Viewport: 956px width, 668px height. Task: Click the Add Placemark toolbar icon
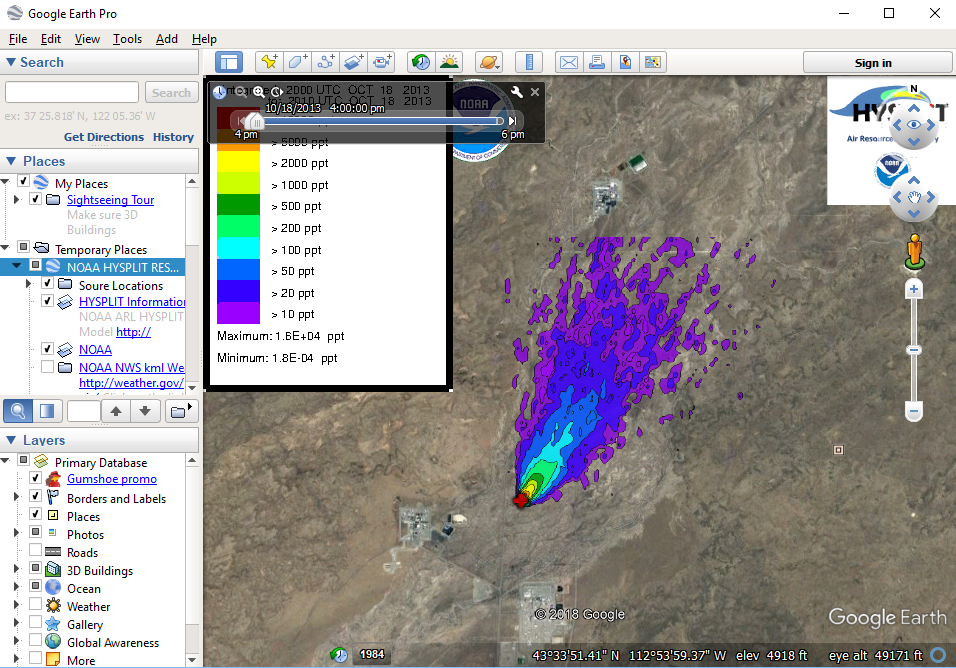[269, 62]
